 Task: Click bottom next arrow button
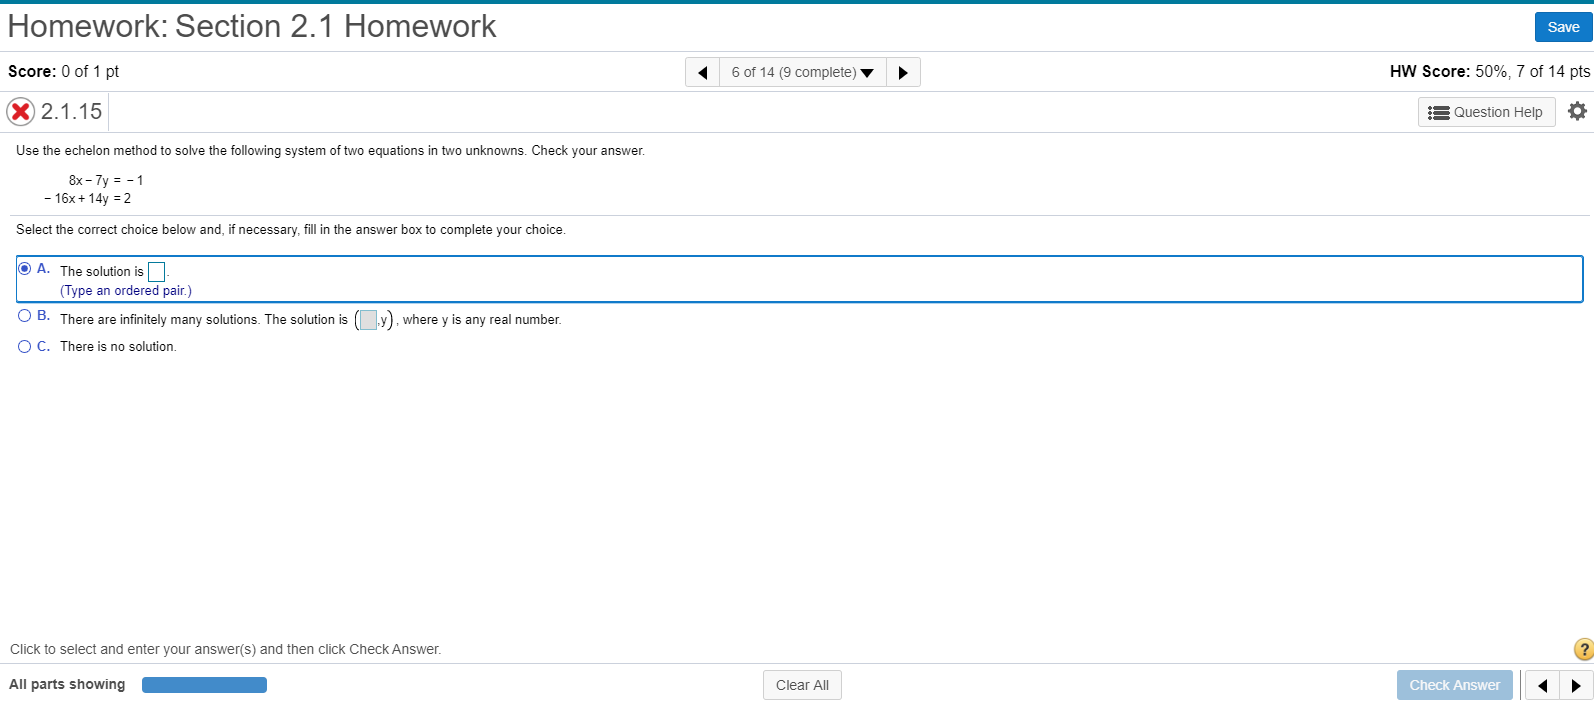1576,685
